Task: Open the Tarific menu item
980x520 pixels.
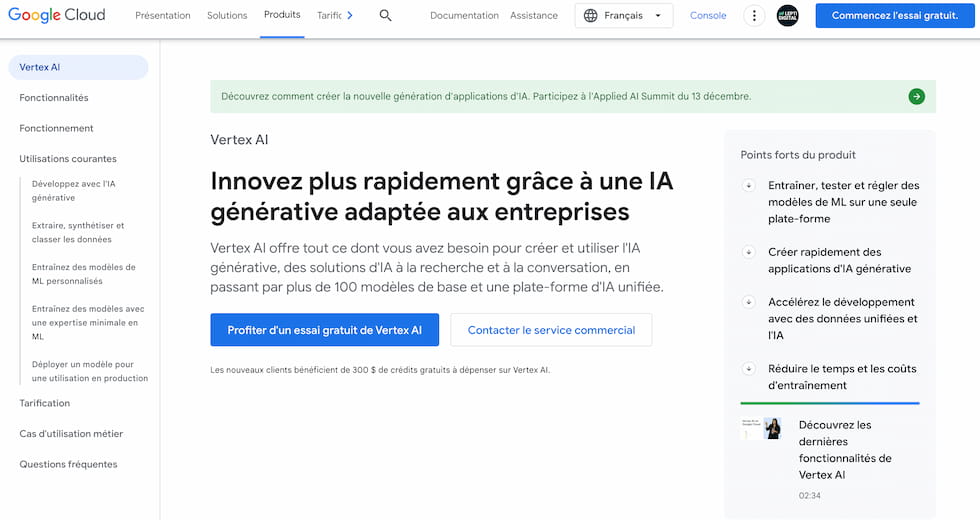Action: (329, 16)
